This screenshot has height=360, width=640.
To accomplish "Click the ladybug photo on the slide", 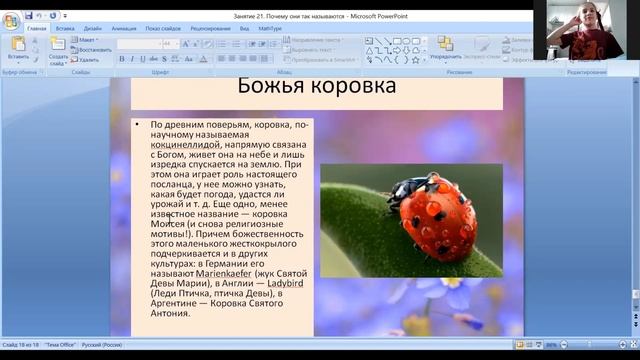I will 411,220.
